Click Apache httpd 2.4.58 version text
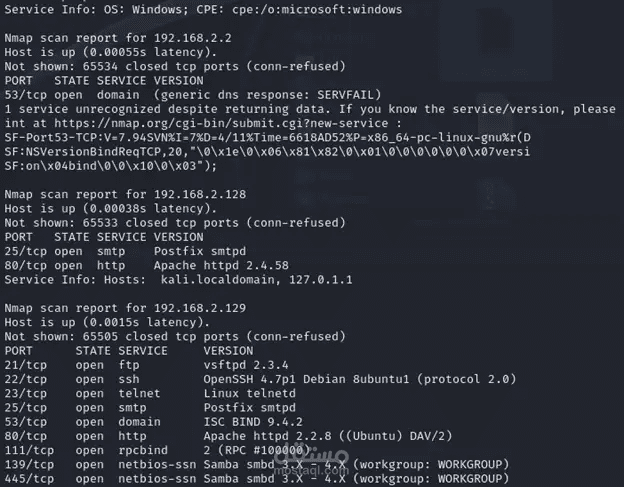Image resolution: width=624 pixels, height=487 pixels. 221,266
